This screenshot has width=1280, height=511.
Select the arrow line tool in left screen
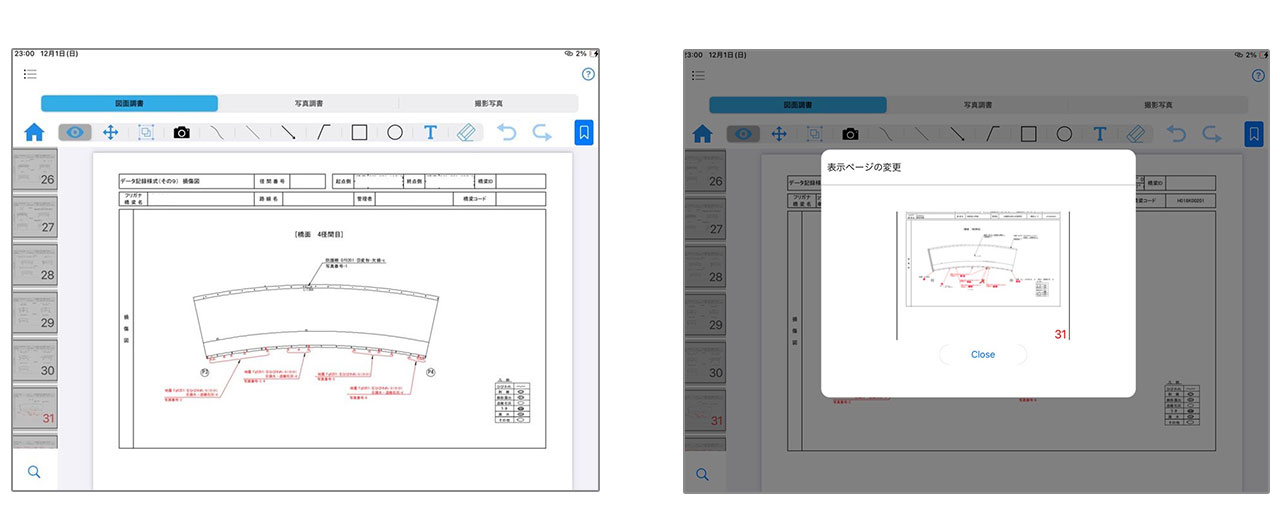(288, 132)
